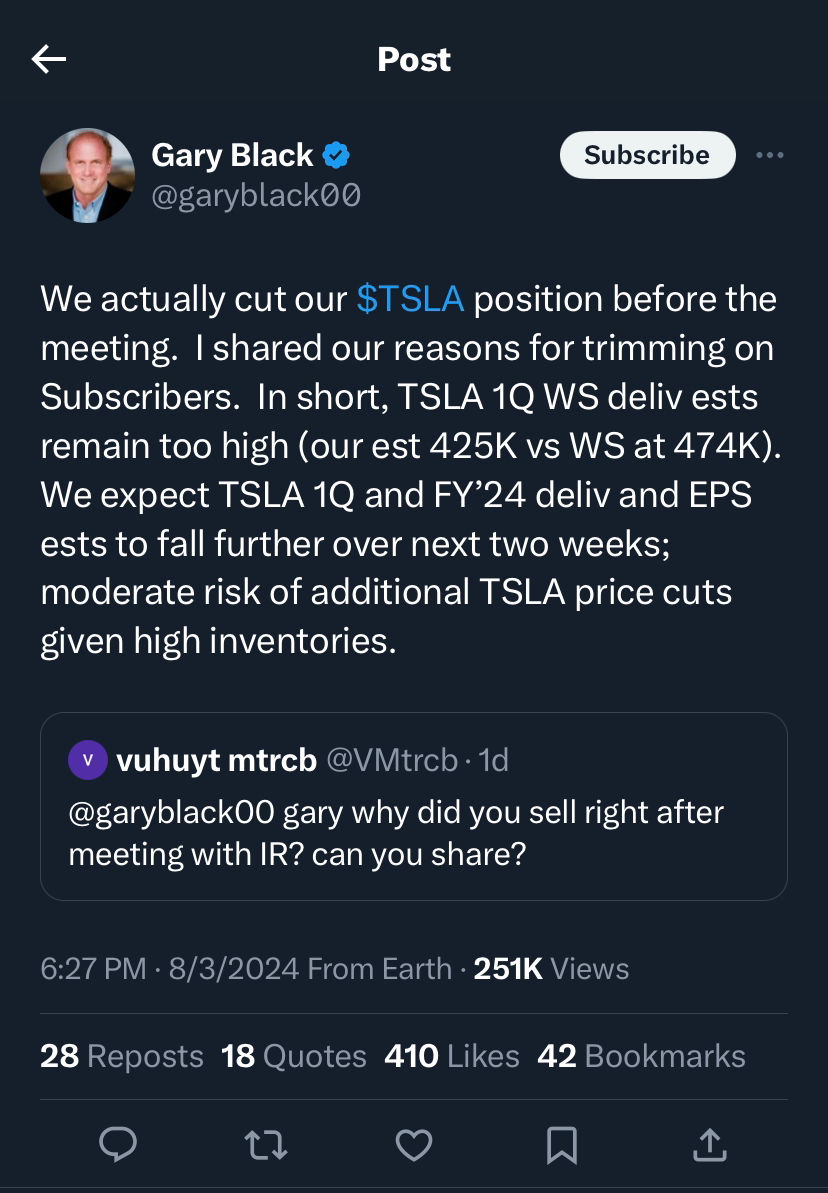The width and height of the screenshot is (828, 1193).
Task: Like the post using the heart icon
Action: tap(414, 1146)
